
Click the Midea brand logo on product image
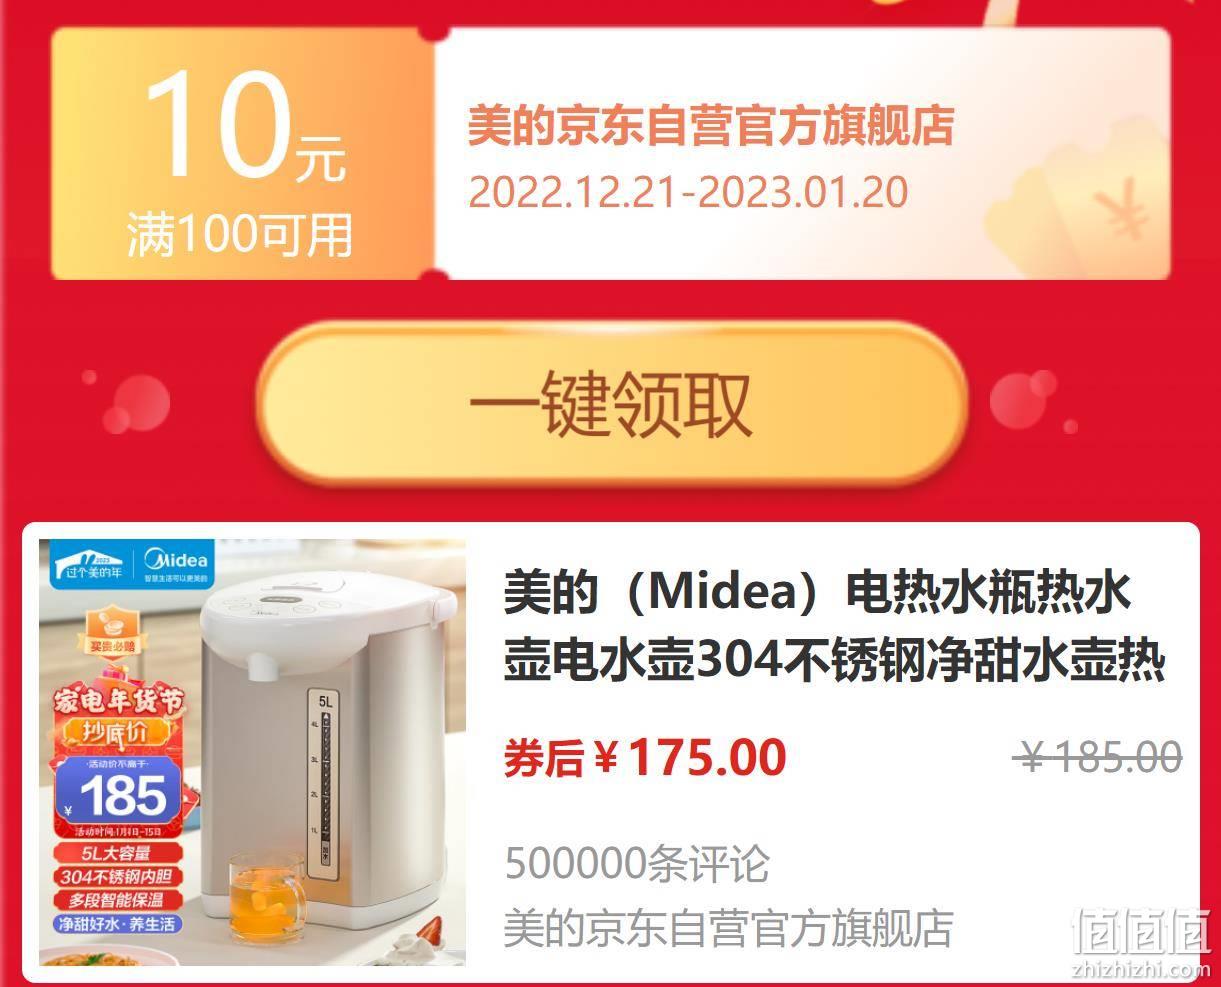tap(175, 564)
